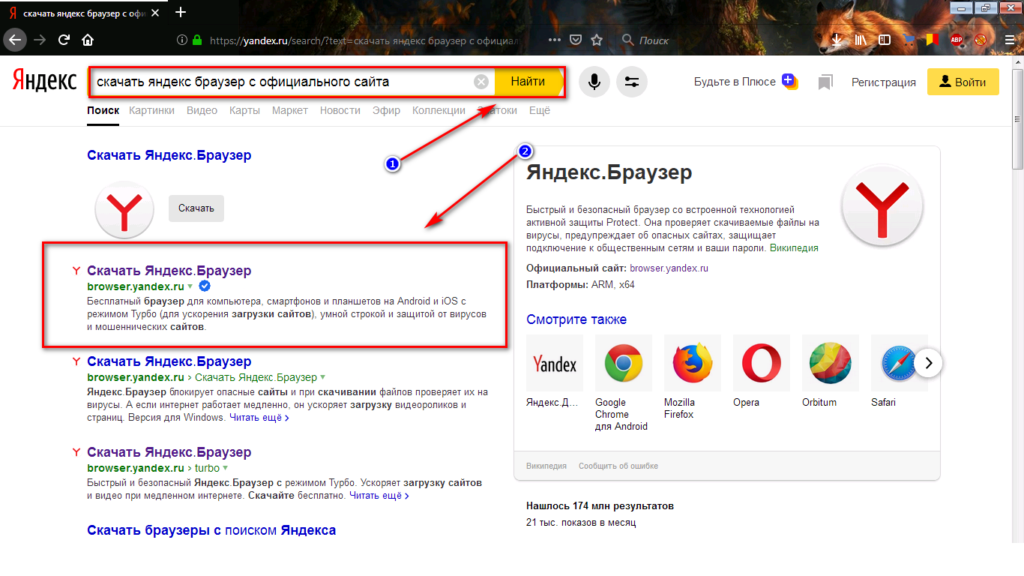Screen dimensions: 1024x576
Task: Open the highlighted 'Скачать Яндекс.Браузер' result
Action: (x=169, y=270)
